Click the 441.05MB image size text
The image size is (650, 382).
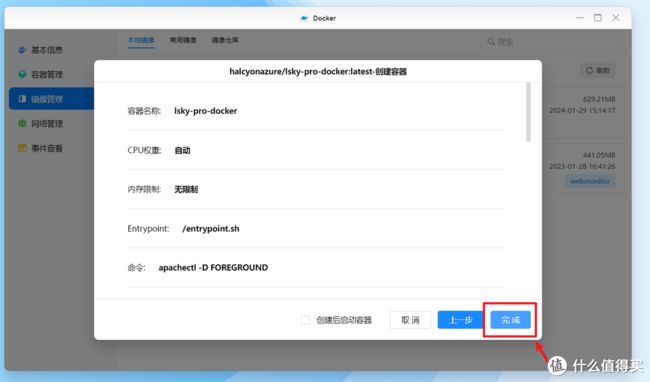click(x=599, y=155)
